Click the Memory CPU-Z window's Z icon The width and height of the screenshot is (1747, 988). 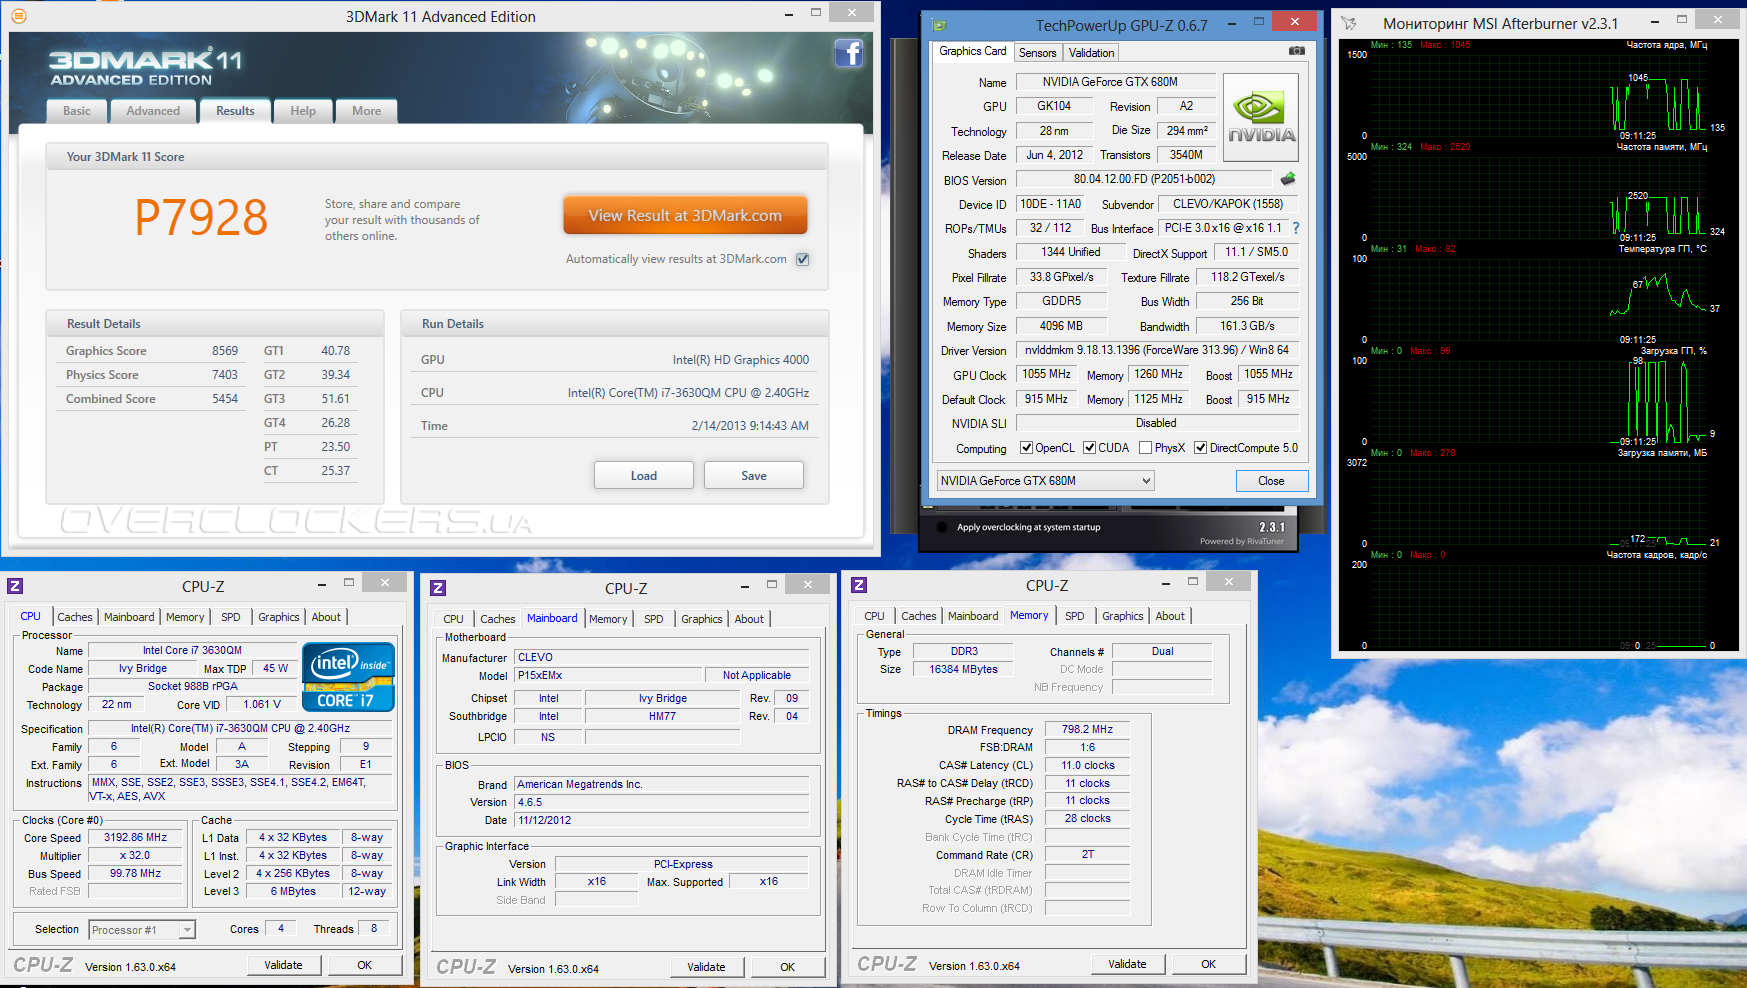(x=859, y=585)
